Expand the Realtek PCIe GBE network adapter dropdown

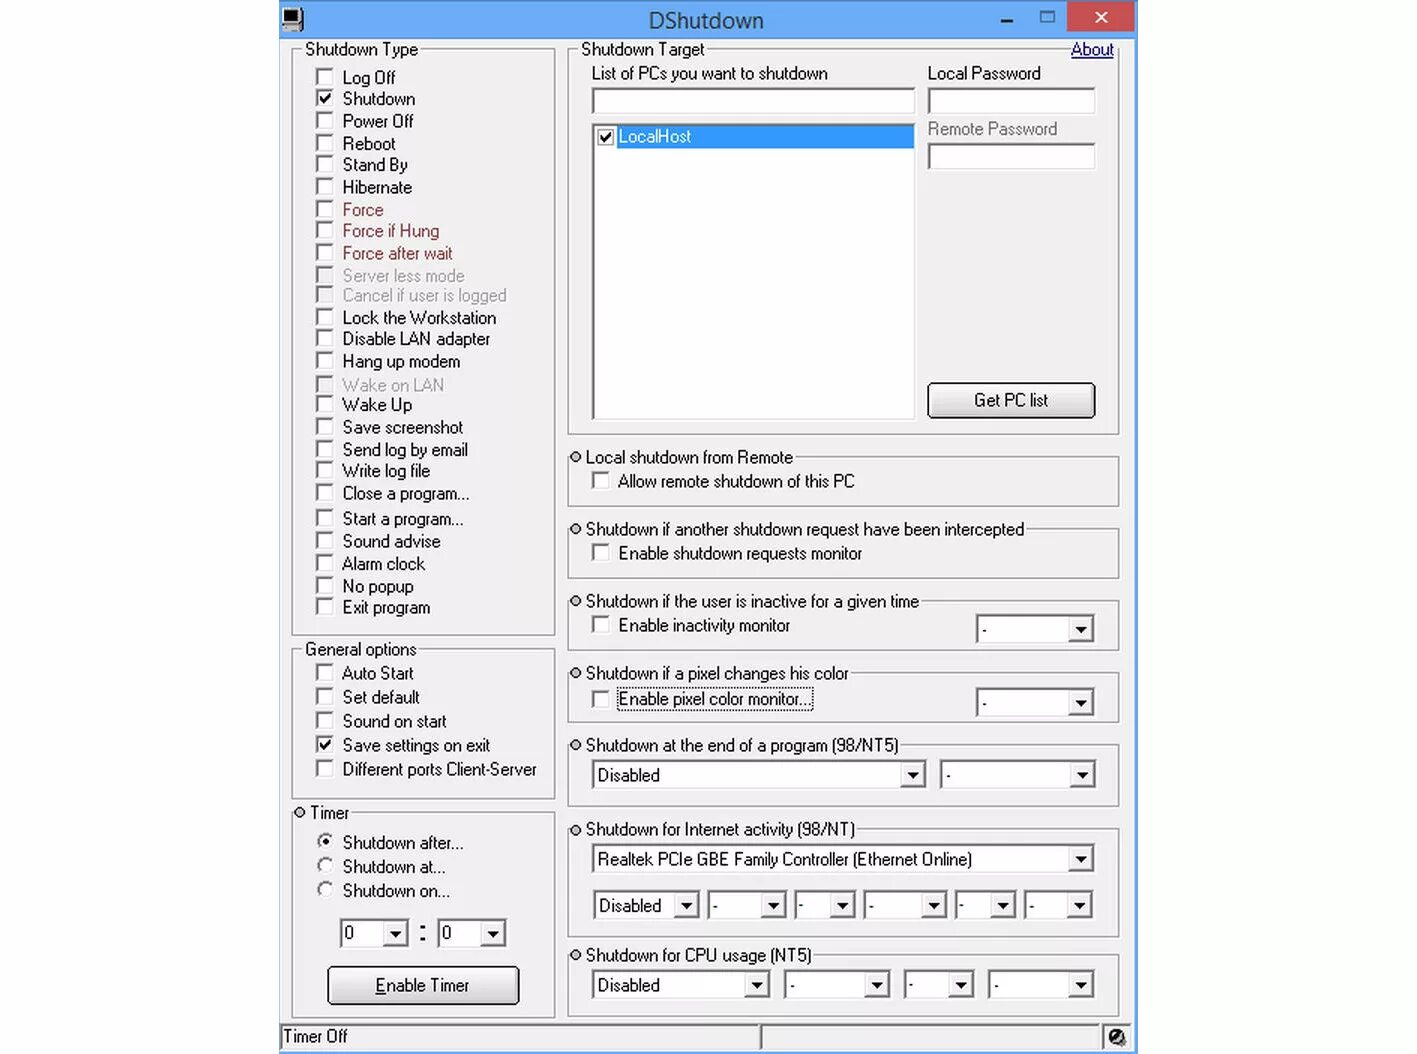tap(1080, 859)
